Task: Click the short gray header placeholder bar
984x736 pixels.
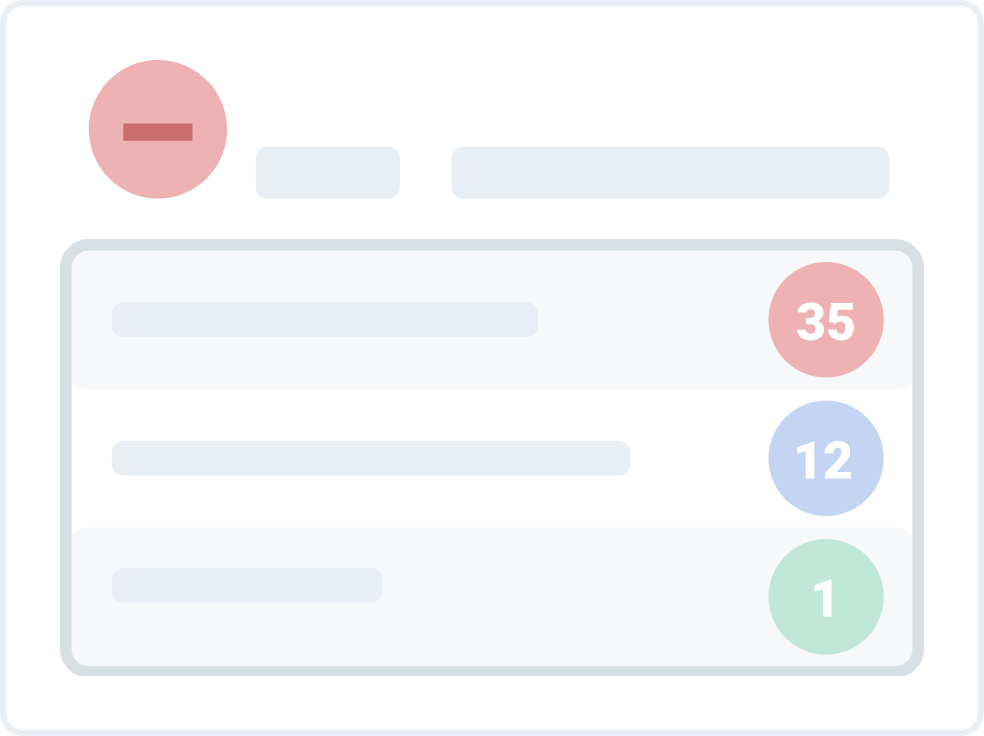Action: click(x=328, y=173)
